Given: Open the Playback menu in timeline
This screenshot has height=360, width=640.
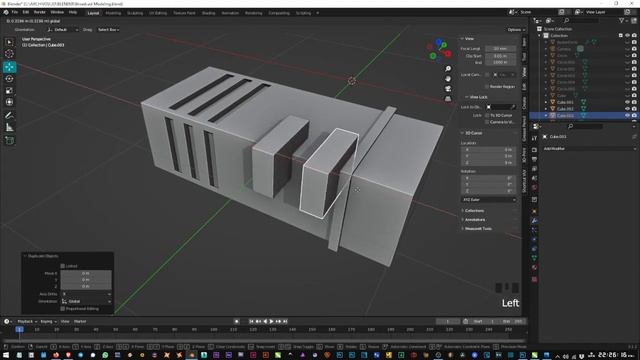Looking at the screenshot, I should tap(27, 322).
